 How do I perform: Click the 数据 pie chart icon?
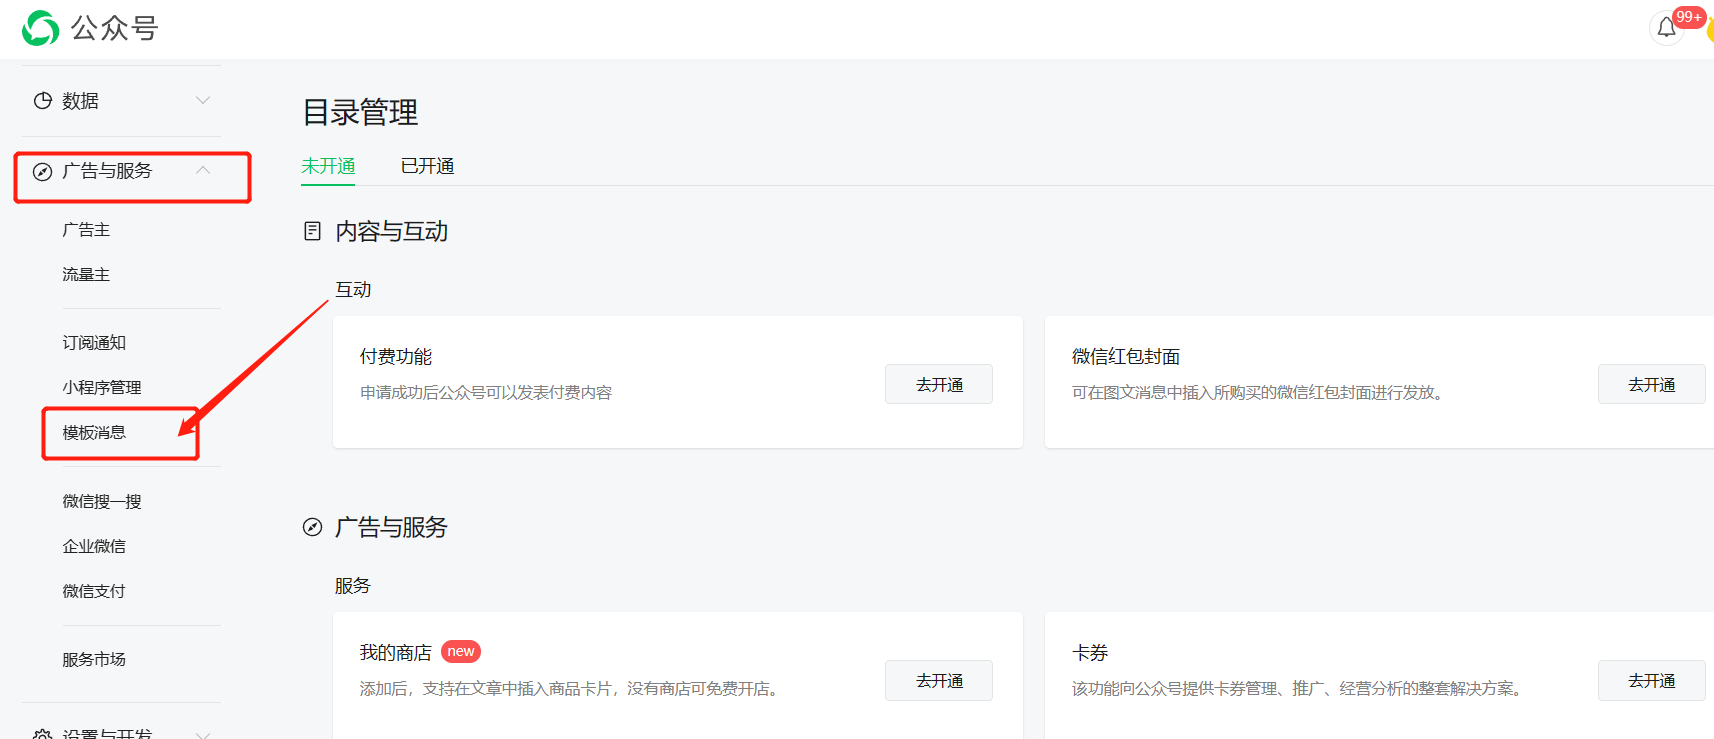point(42,101)
